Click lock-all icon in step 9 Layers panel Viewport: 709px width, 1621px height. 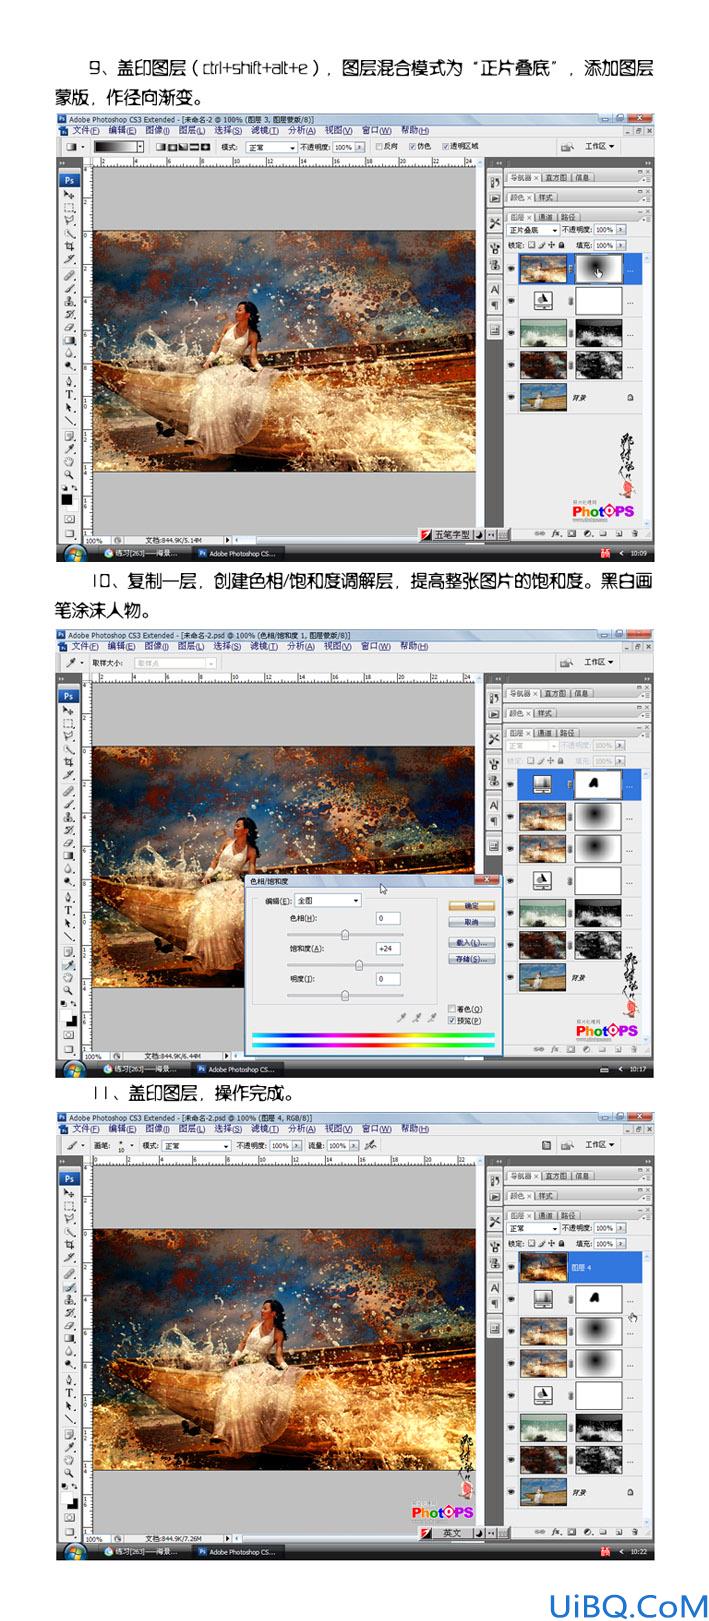click(x=561, y=245)
